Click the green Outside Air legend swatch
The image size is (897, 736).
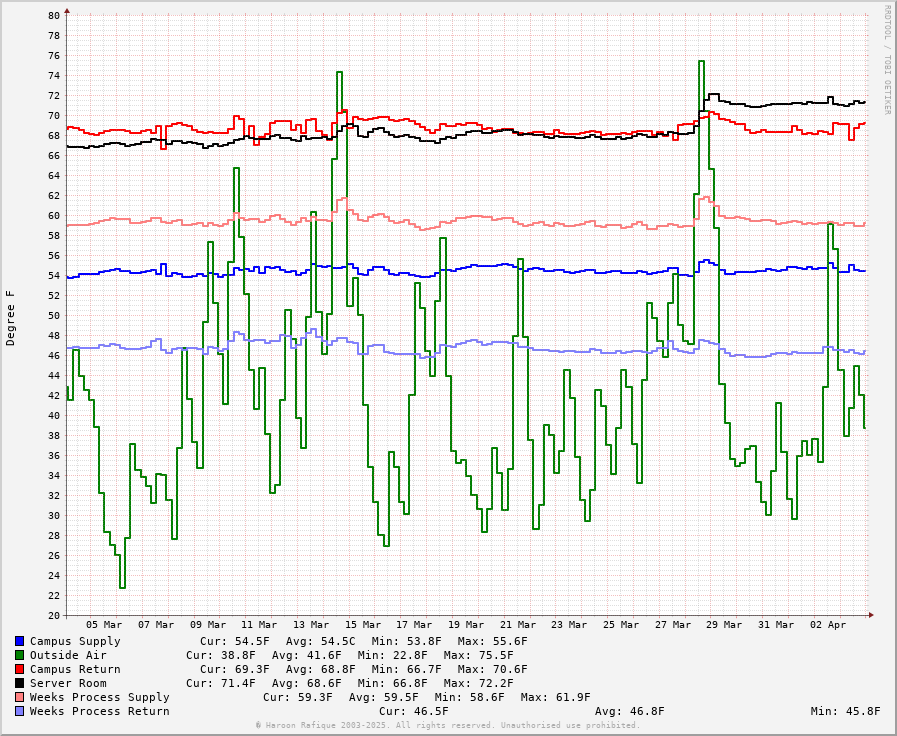point(19,655)
